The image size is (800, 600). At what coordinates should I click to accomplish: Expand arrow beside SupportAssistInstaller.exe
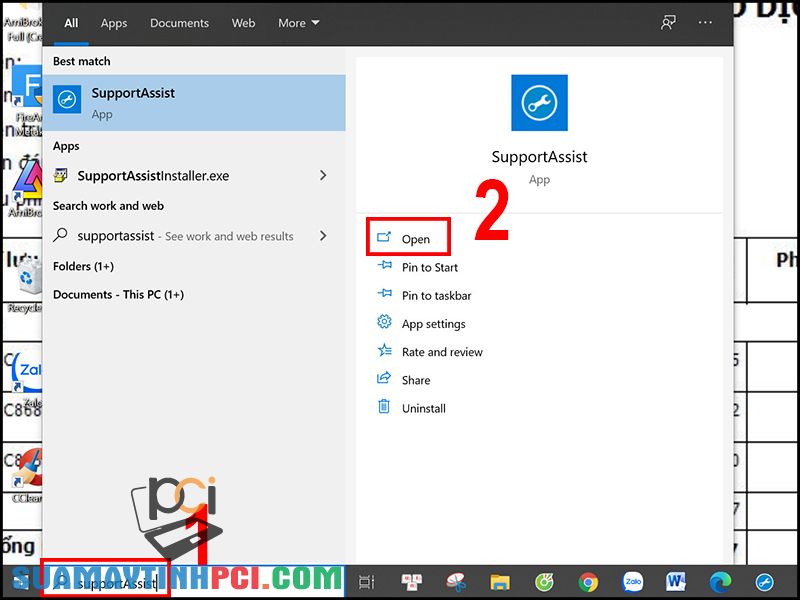[323, 176]
